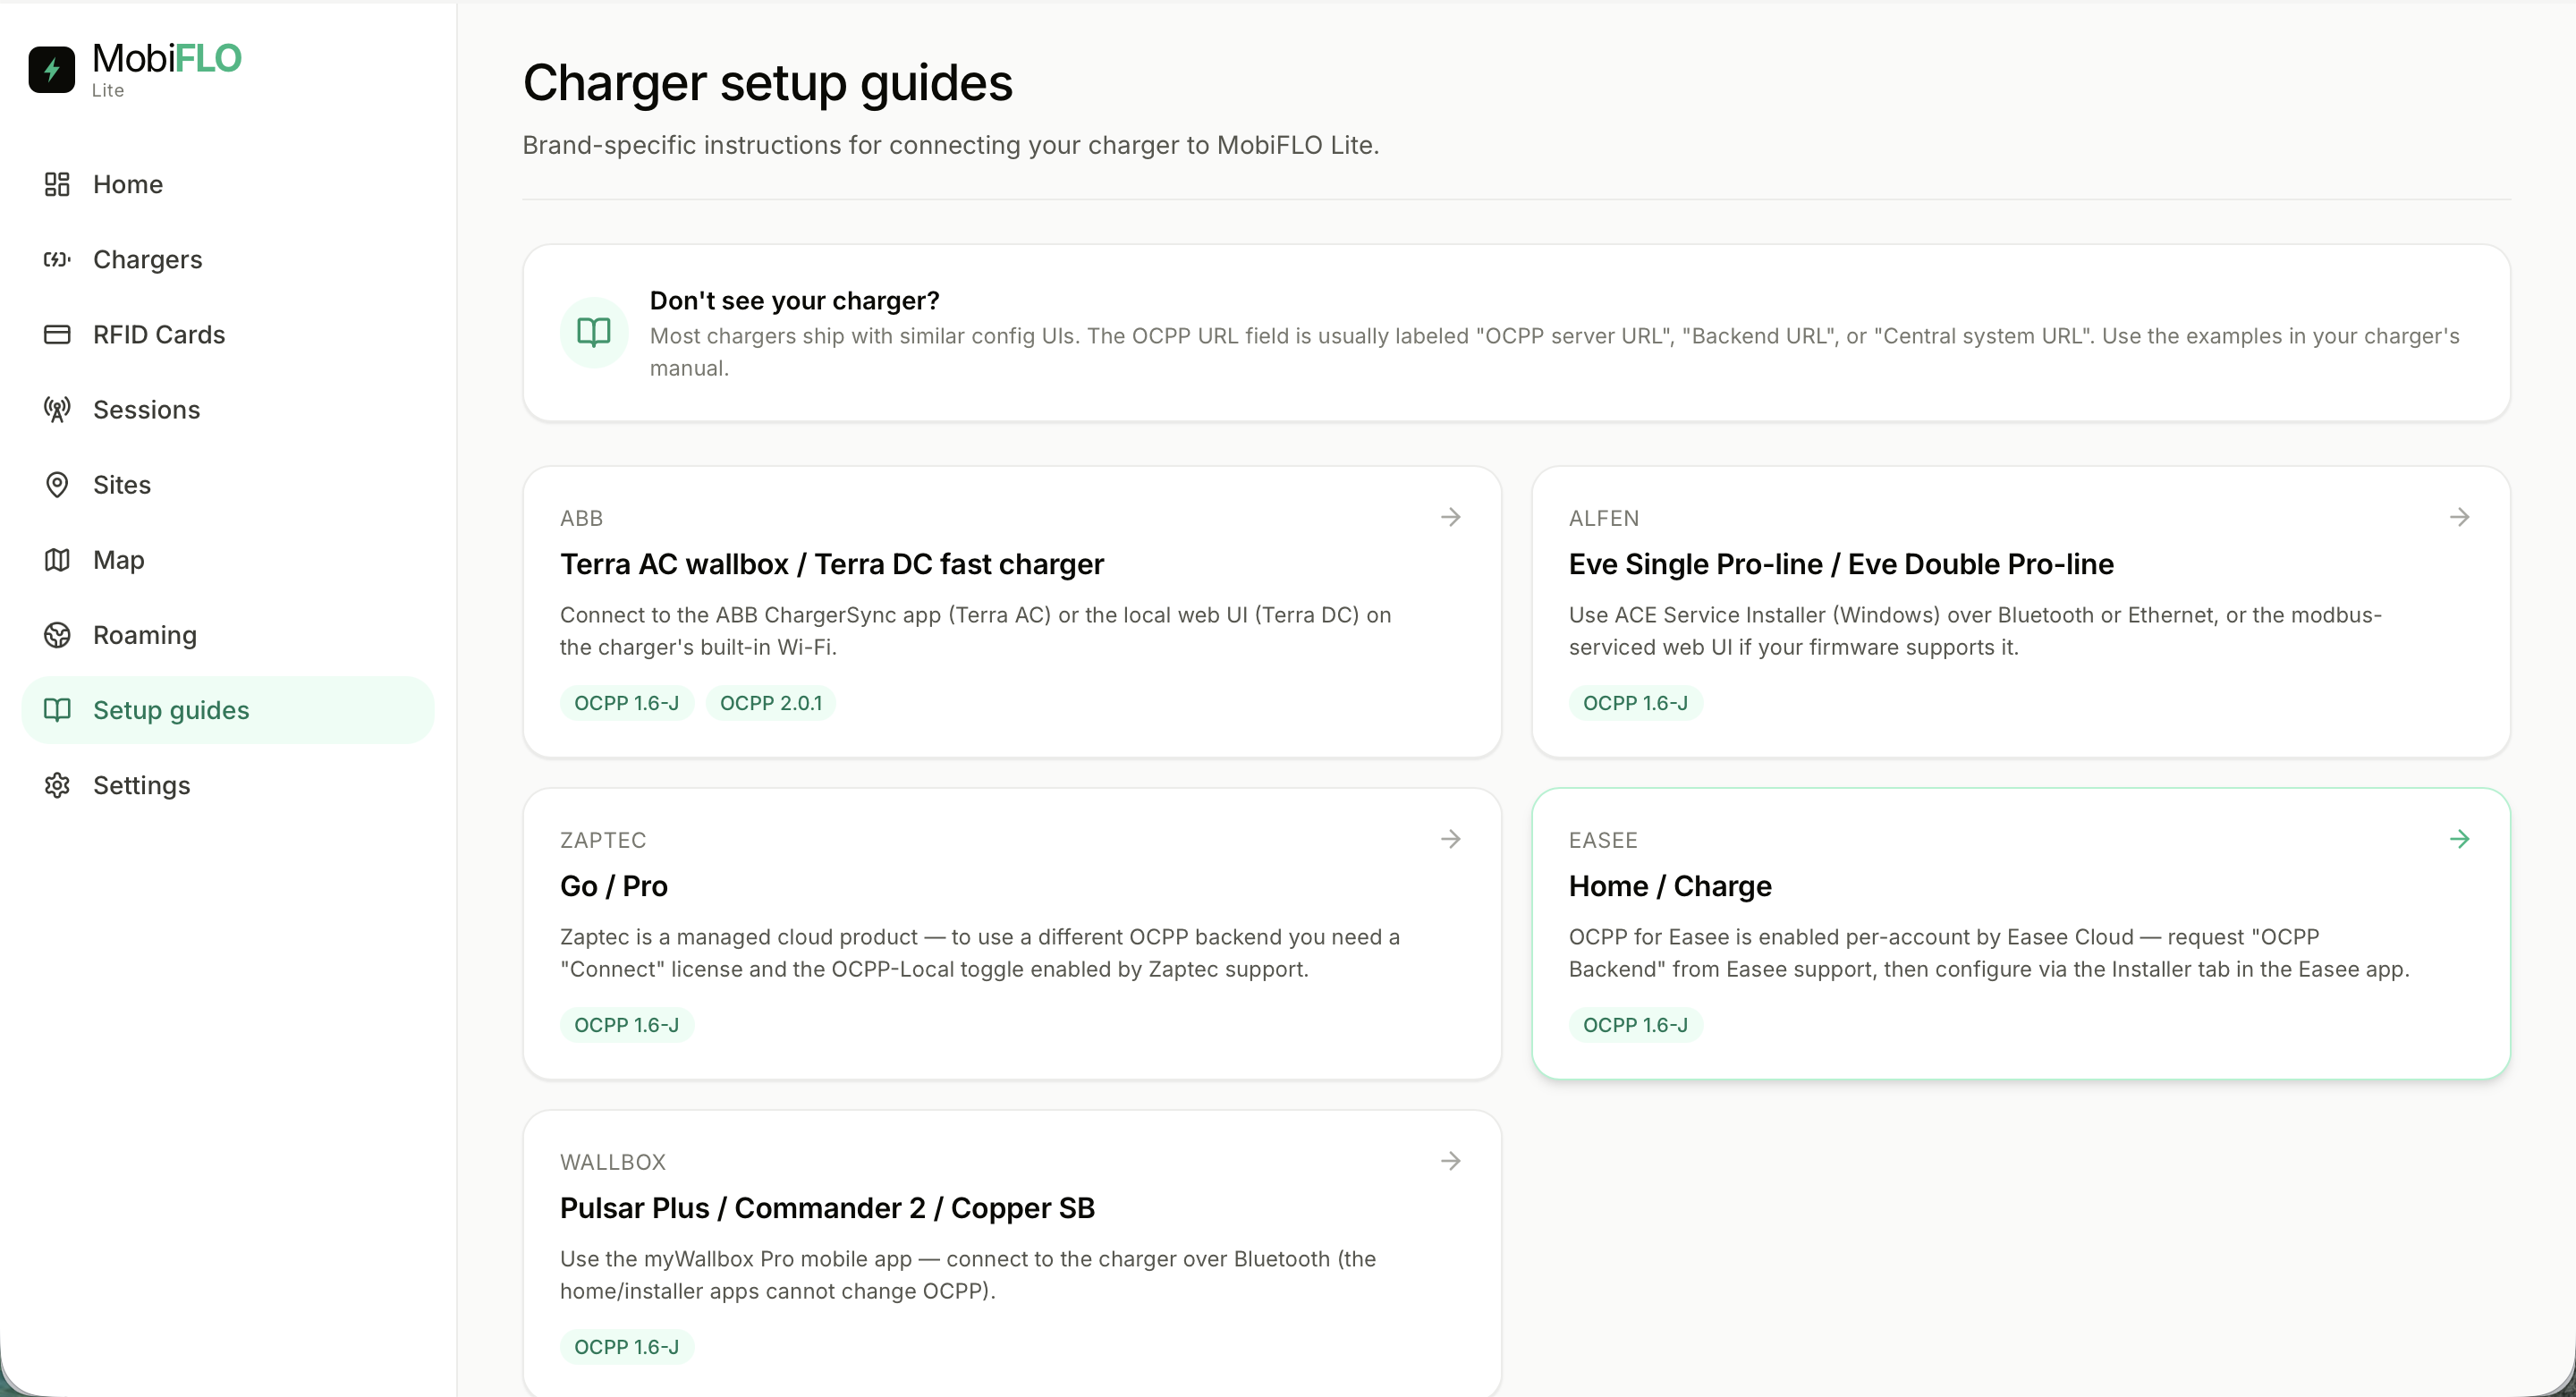Screen dimensions: 2576x1397
Task: Go to the Chargers page
Action: point(228,259)
